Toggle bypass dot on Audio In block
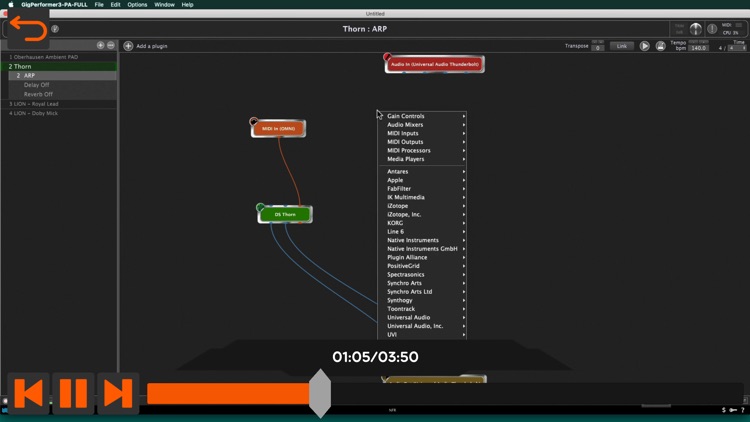750x422 pixels. pyautogui.click(x=387, y=57)
